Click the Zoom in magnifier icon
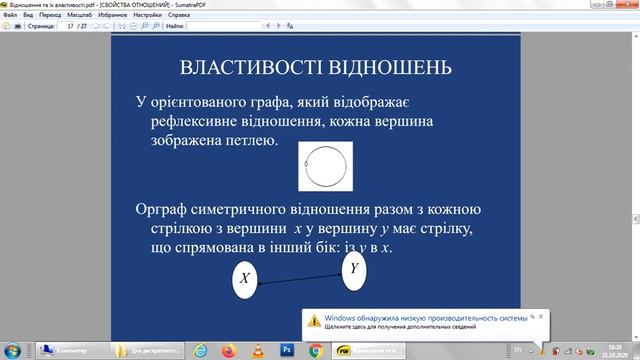640x360 pixels. (x=156, y=26)
